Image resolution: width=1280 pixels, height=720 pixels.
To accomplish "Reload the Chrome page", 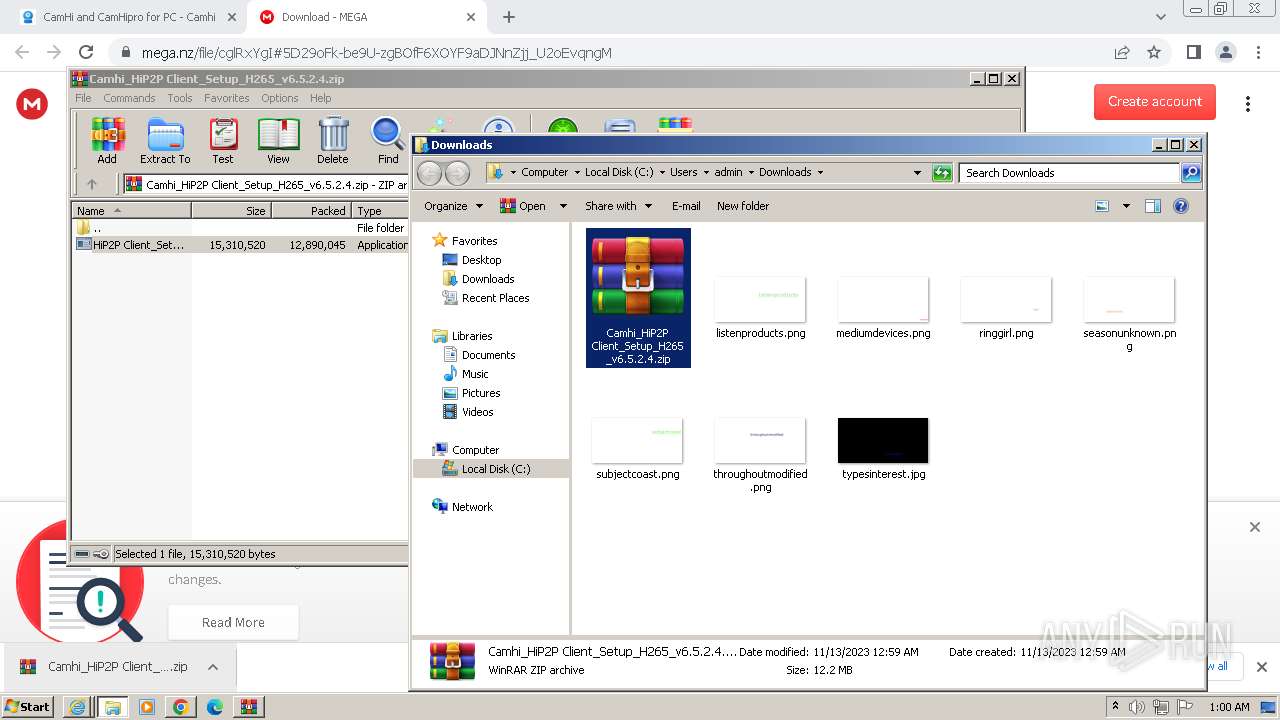I will point(86,52).
